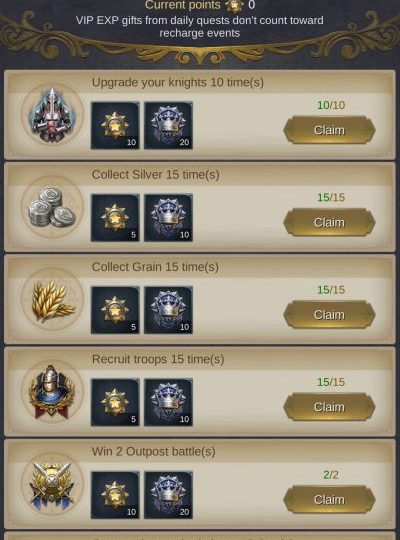The image size is (400, 540).
Task: Tap the silver coins quest icon
Action: point(52,207)
